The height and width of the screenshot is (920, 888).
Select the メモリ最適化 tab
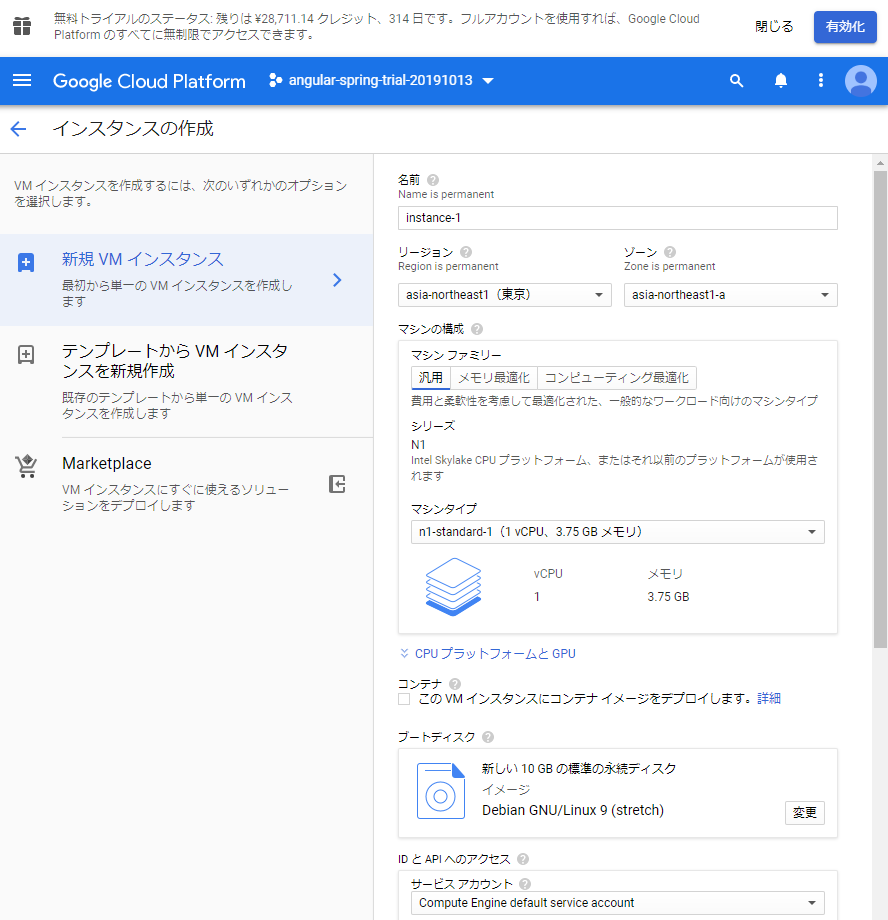click(494, 377)
